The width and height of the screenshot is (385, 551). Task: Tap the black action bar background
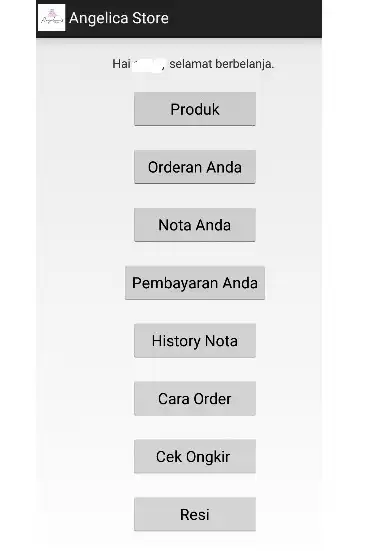pos(246,18)
